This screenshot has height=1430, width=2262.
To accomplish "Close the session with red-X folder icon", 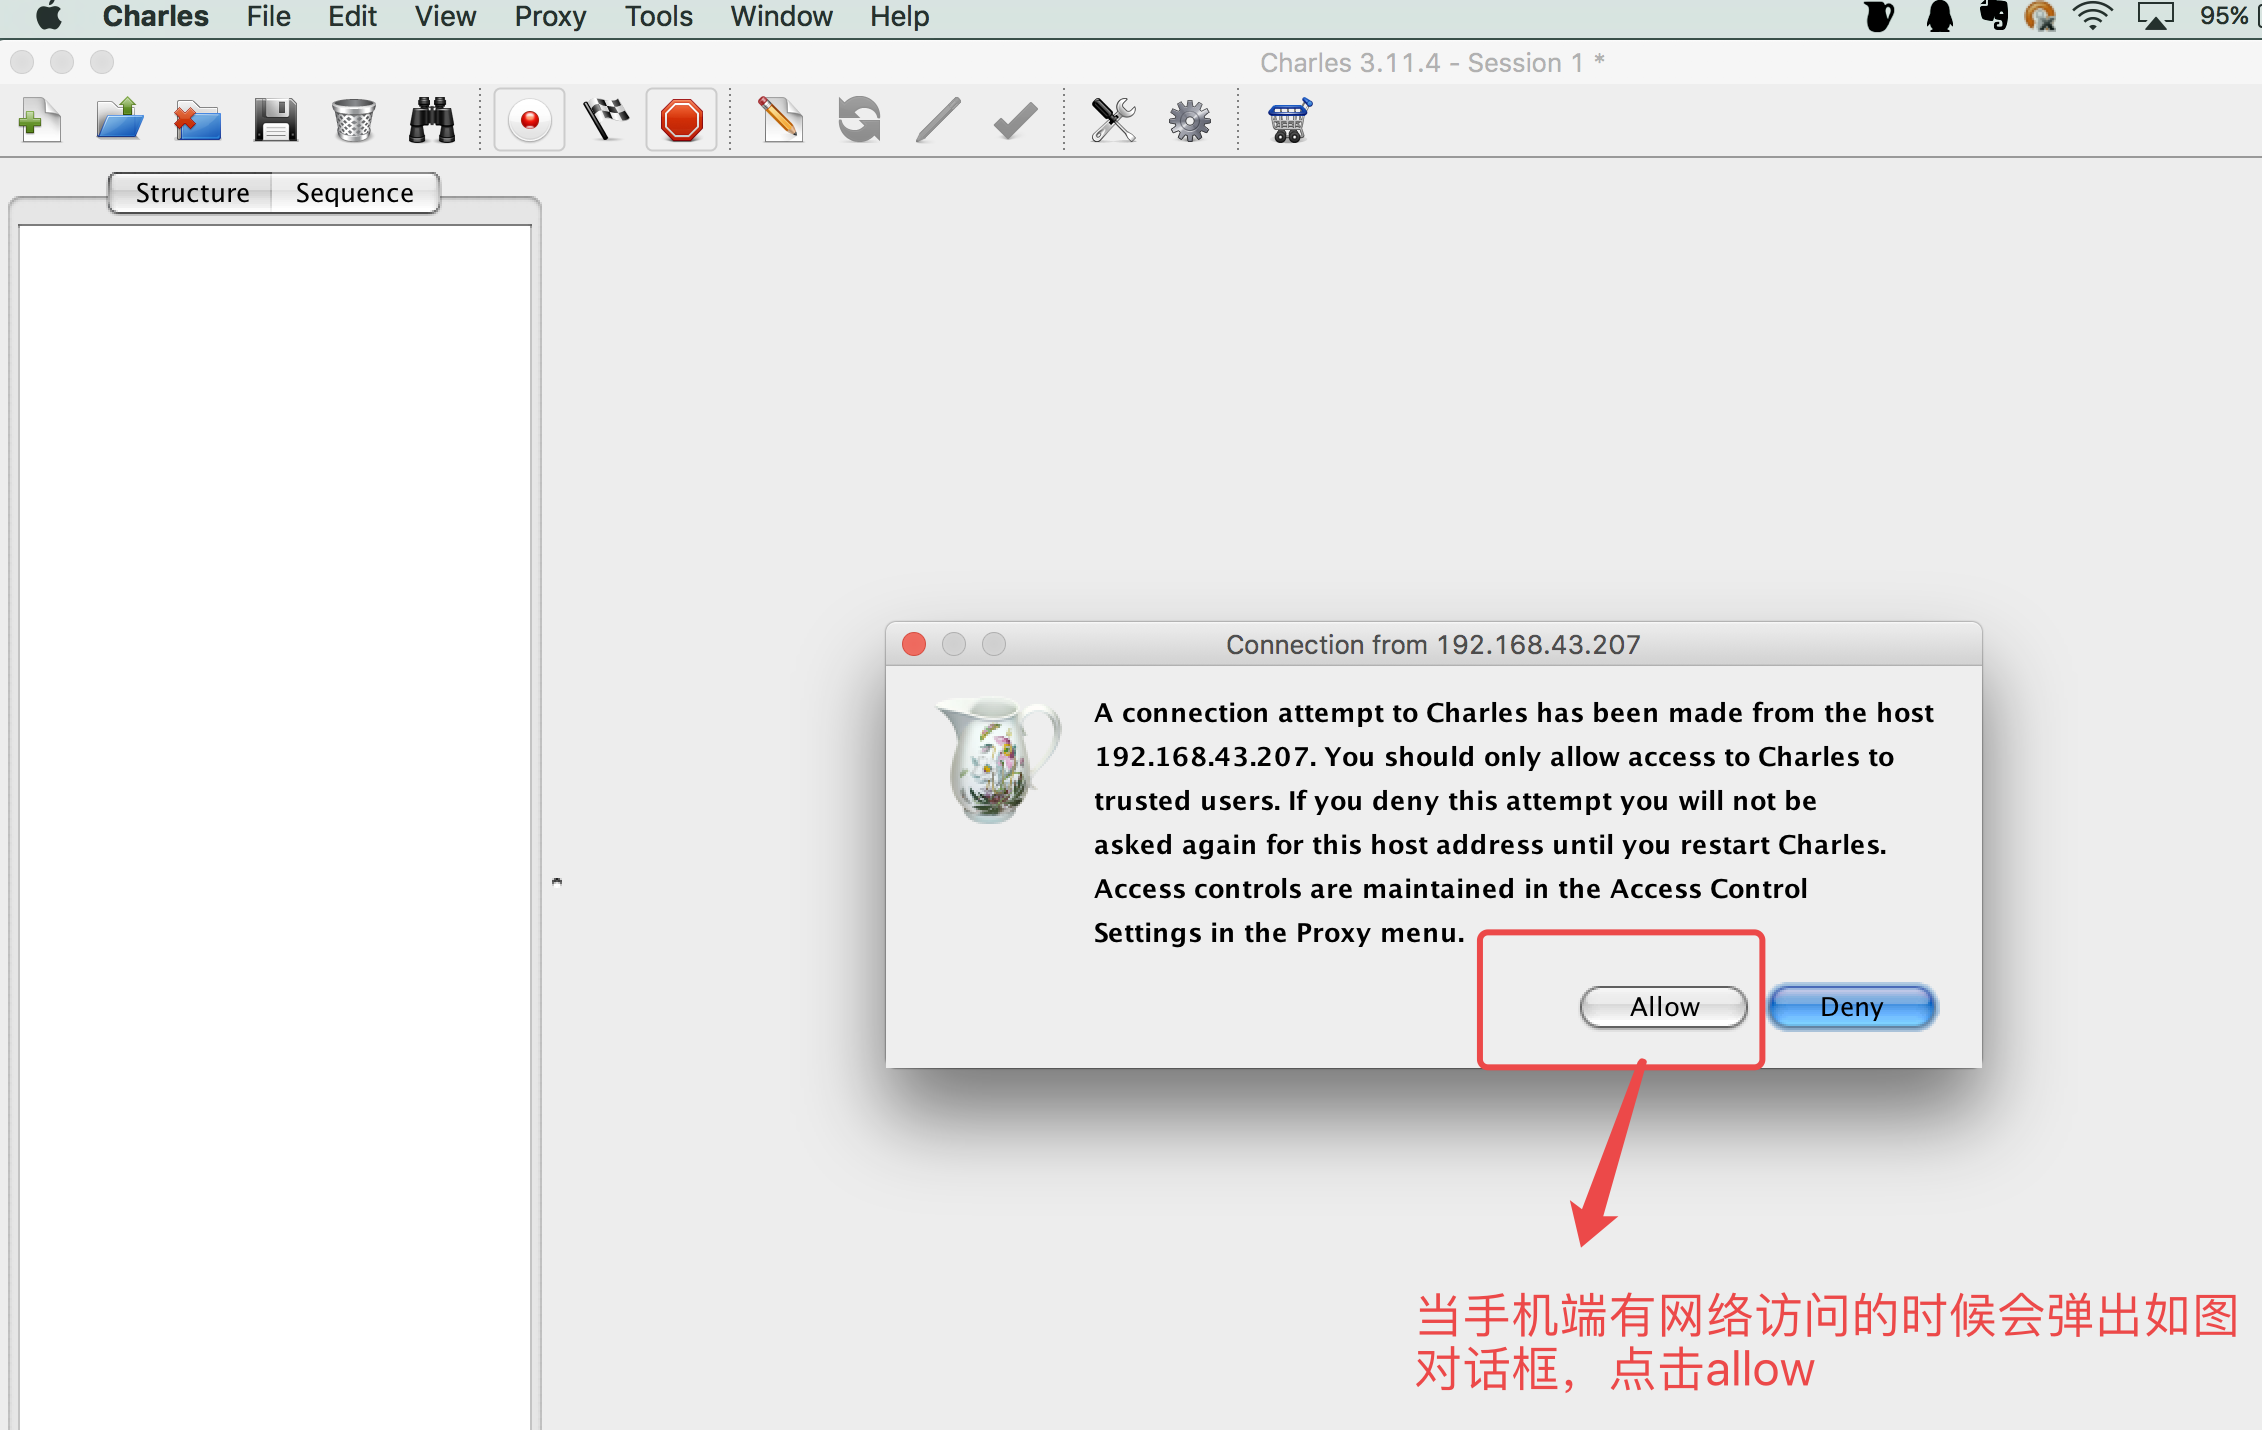I will tap(197, 121).
